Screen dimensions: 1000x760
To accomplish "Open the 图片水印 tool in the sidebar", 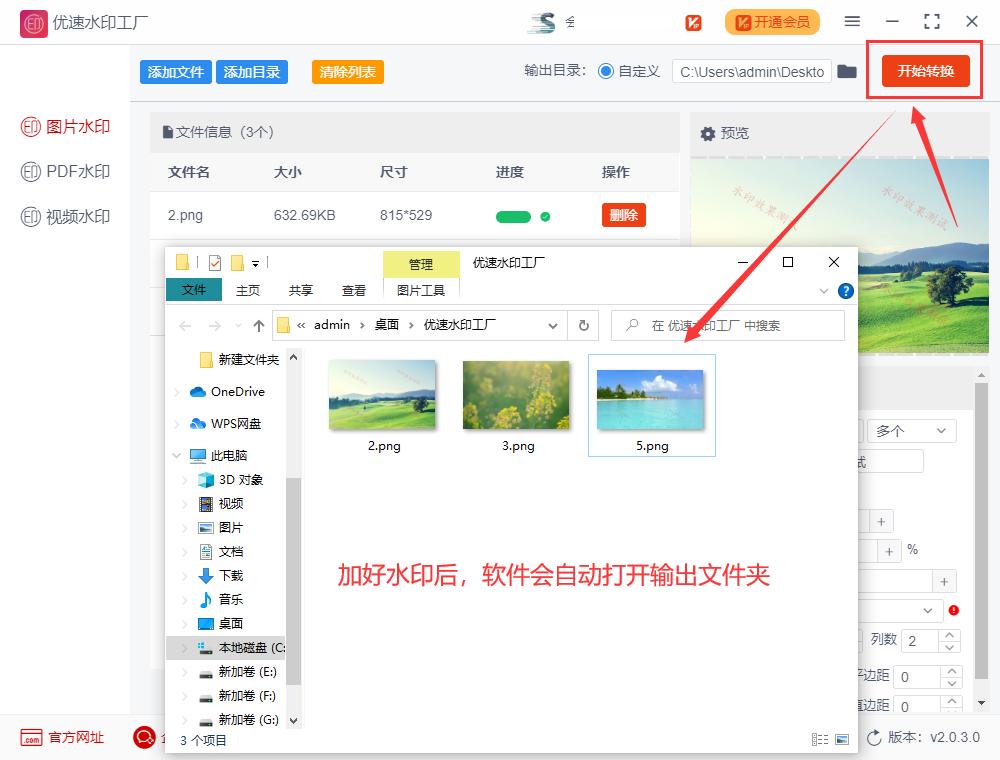I will click(x=65, y=126).
